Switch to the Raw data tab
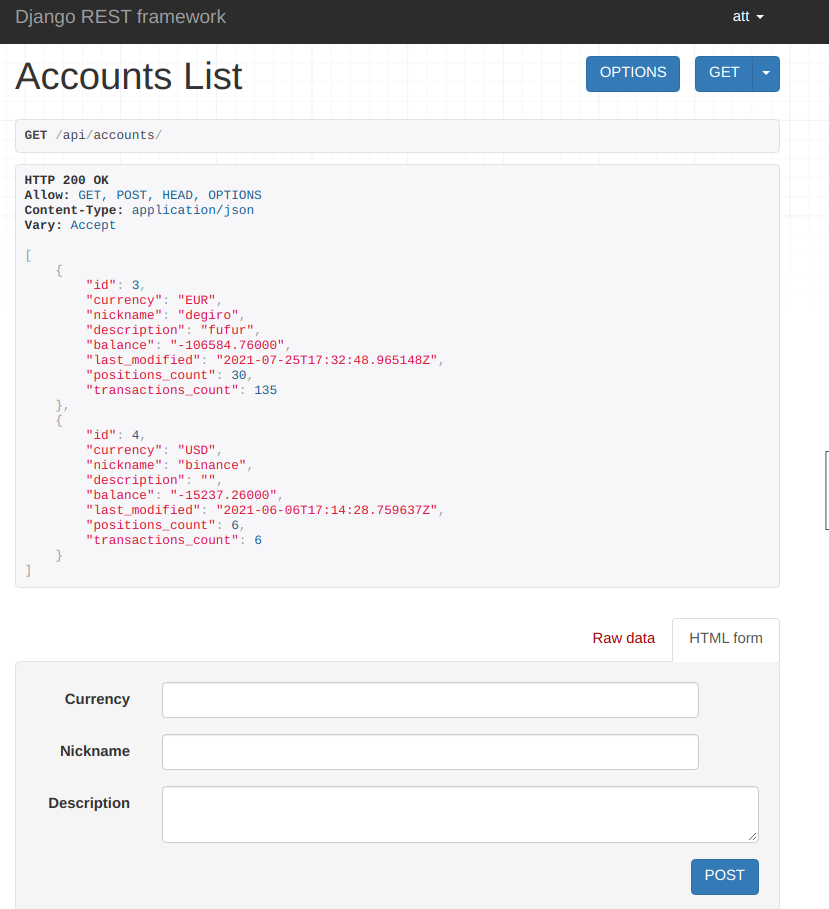The height and width of the screenshot is (909, 829). click(x=623, y=638)
